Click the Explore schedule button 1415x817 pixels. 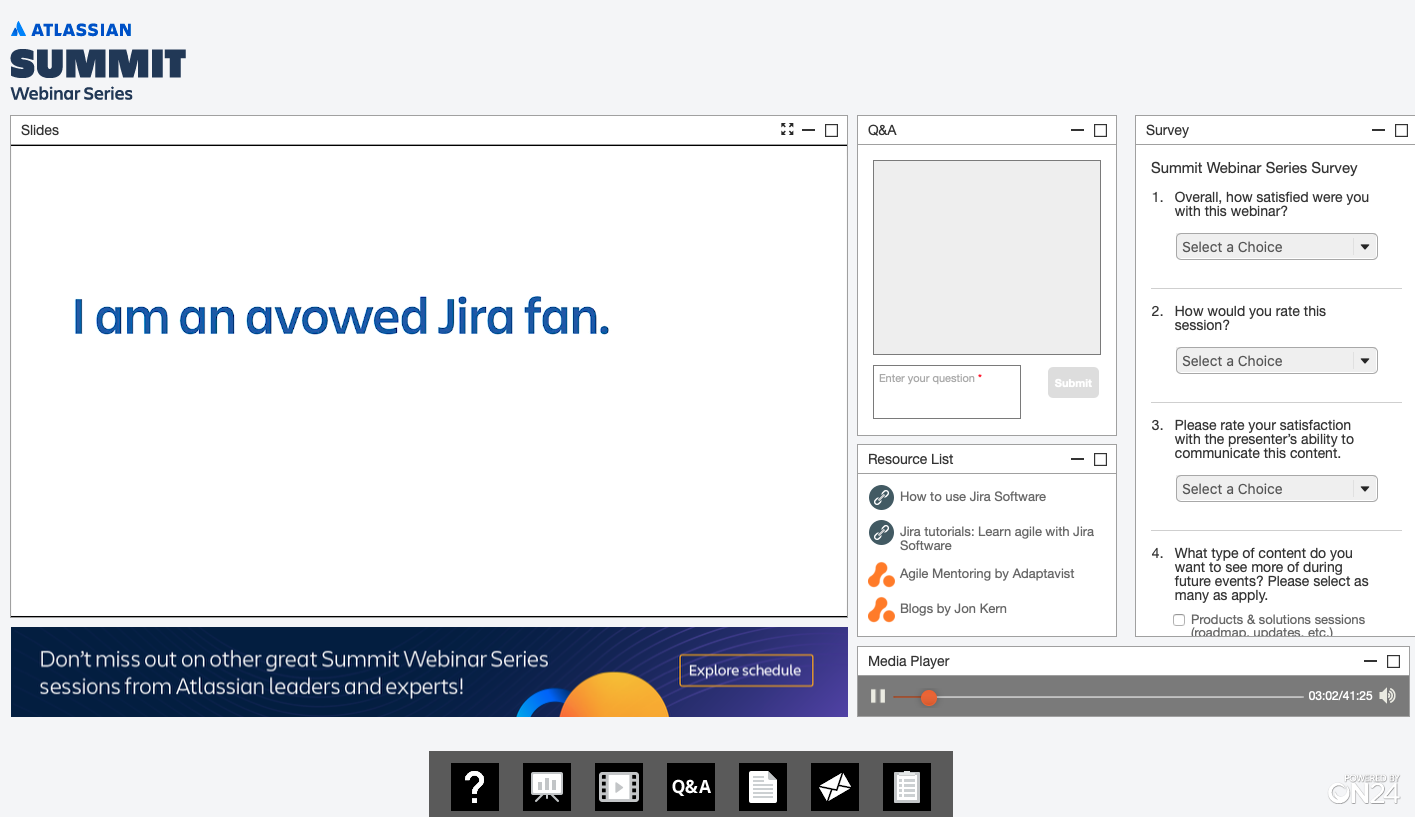point(746,670)
